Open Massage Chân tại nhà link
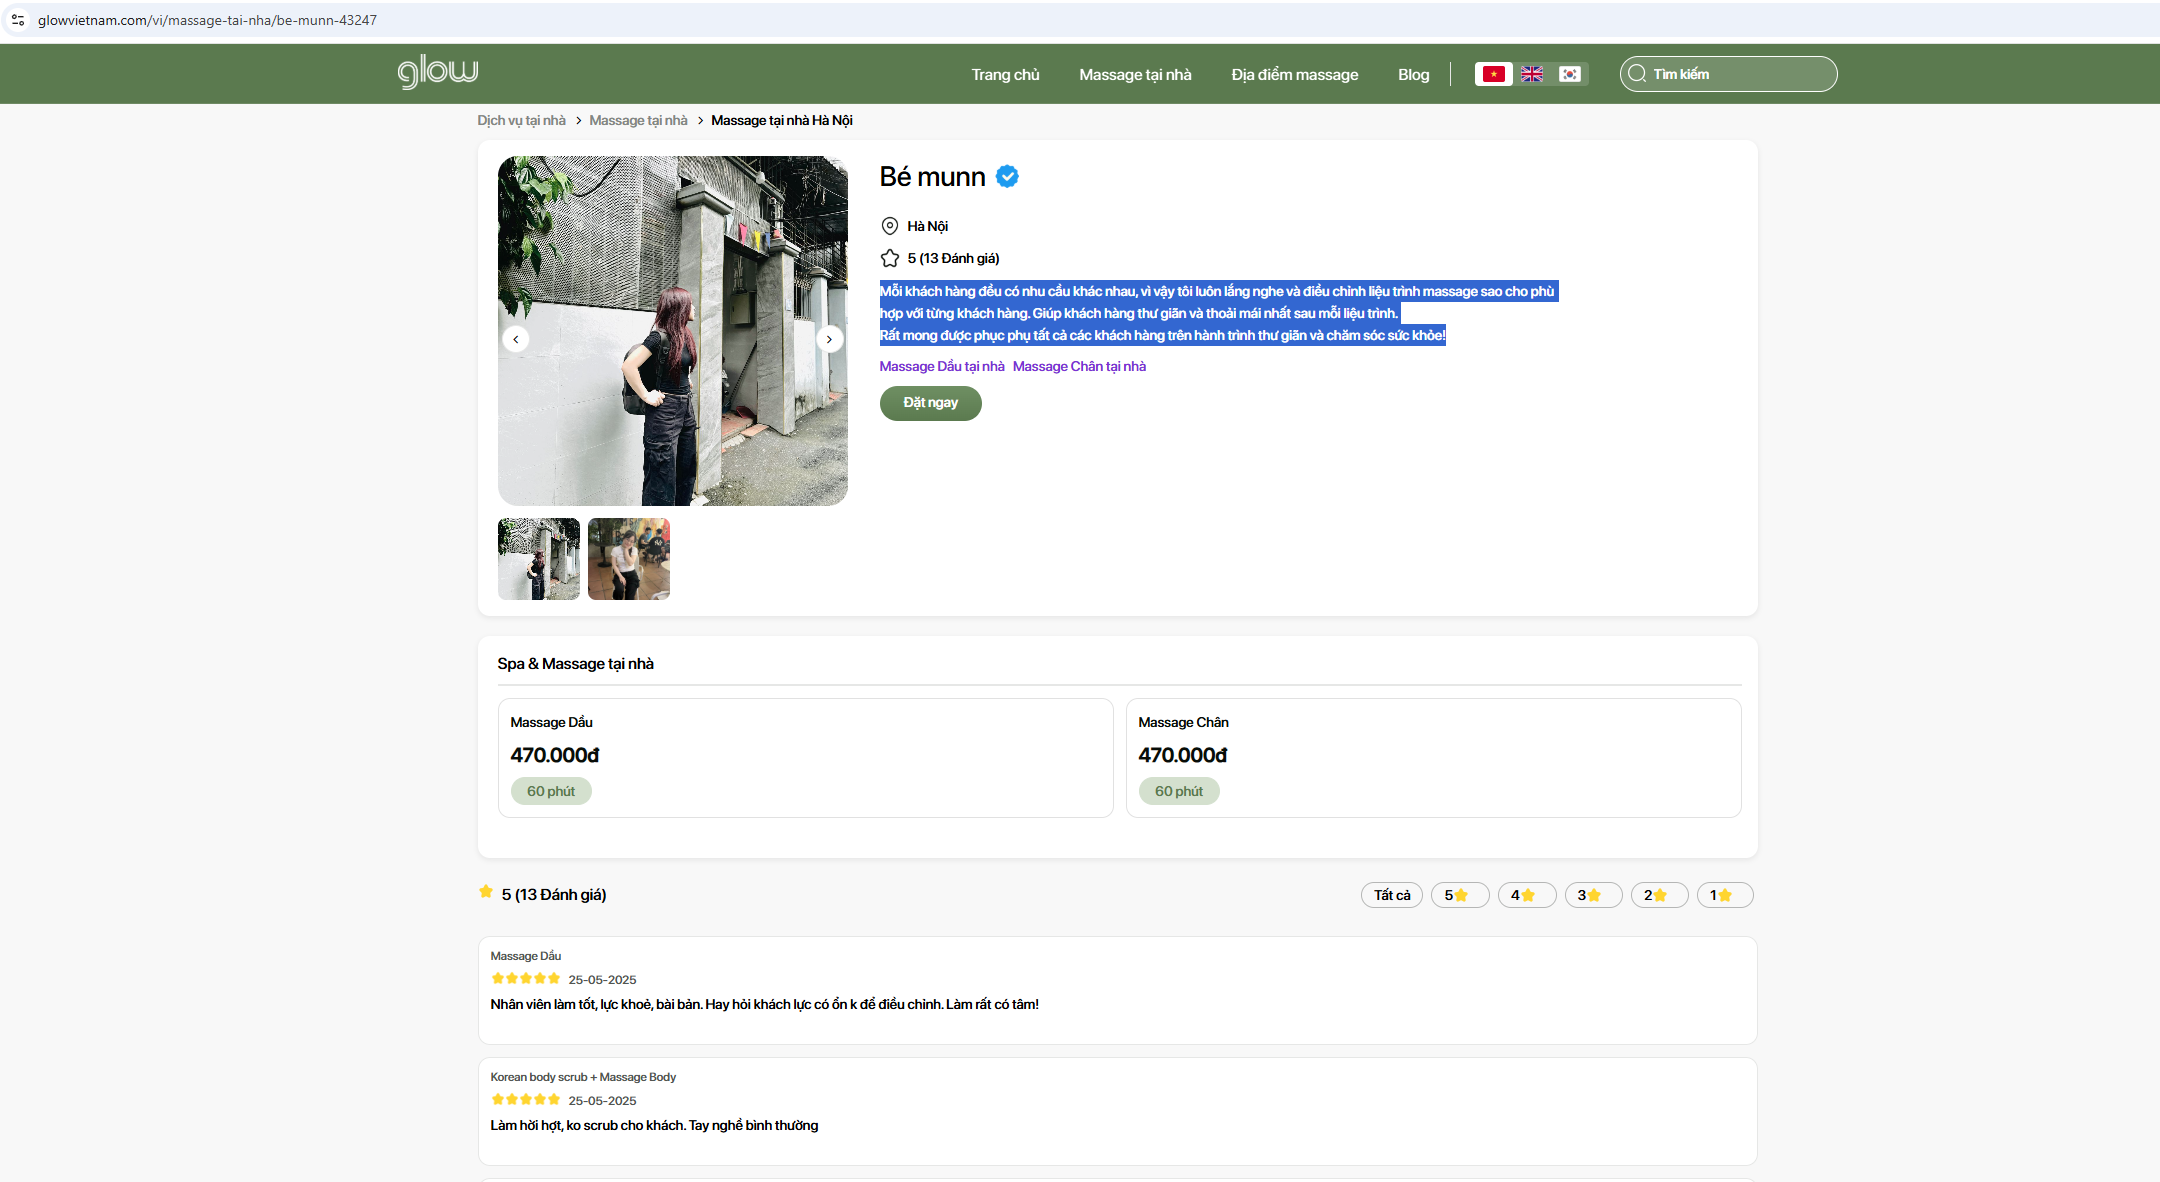This screenshot has height=1182, width=2160. pos(1079,367)
